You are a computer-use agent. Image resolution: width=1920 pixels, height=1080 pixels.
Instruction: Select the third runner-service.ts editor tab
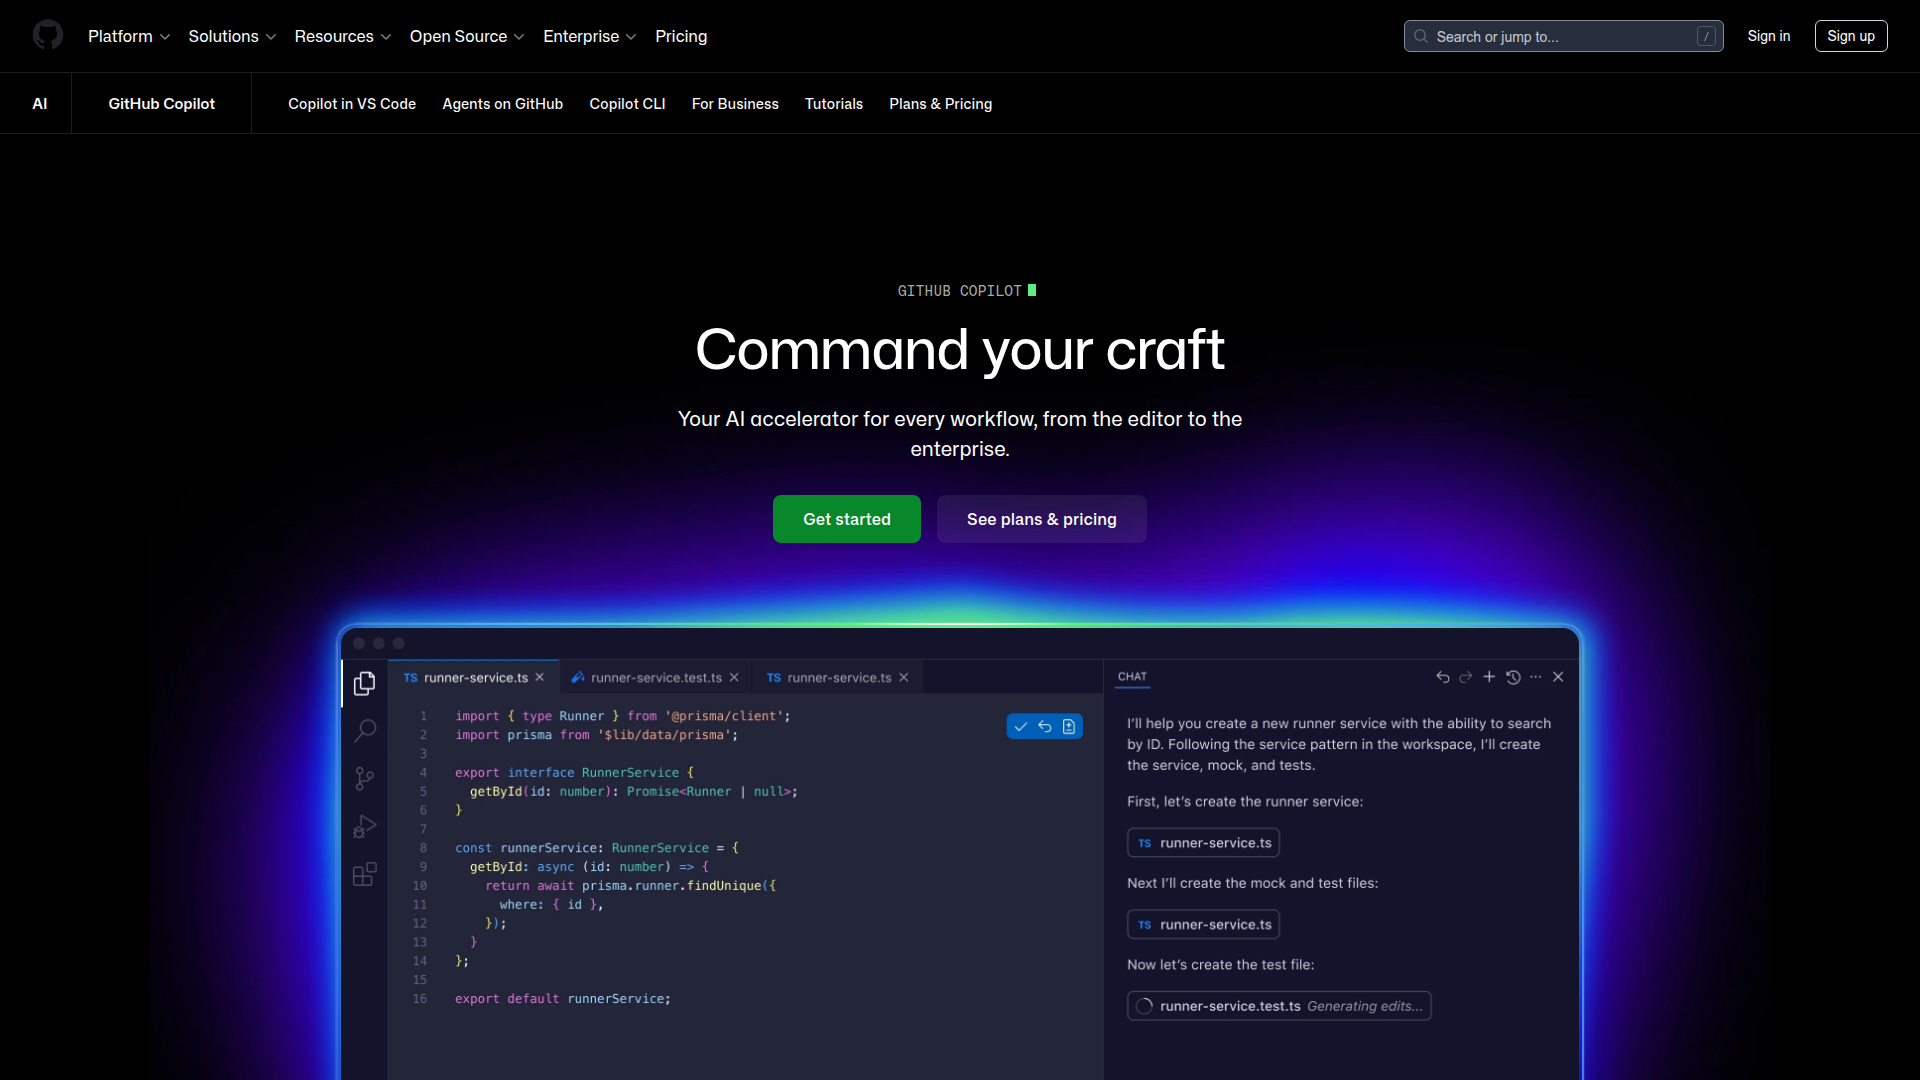coord(838,677)
